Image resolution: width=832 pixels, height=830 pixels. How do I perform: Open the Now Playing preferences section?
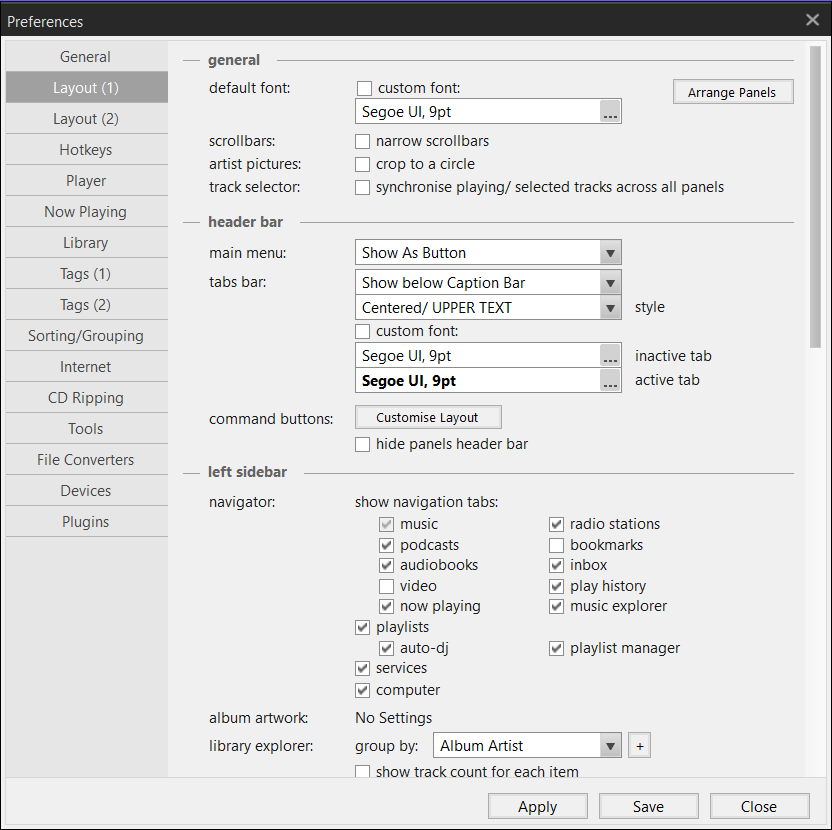(86, 212)
